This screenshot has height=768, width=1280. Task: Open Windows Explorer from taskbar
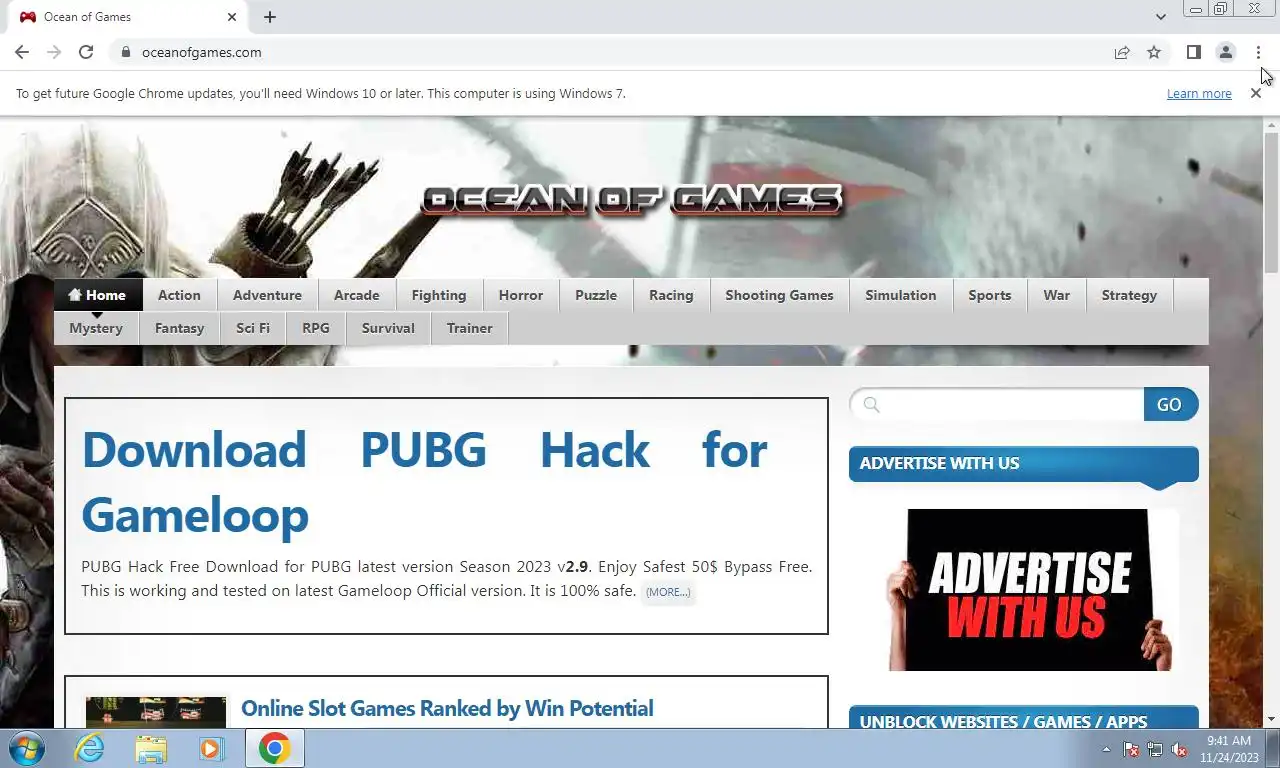(151, 748)
